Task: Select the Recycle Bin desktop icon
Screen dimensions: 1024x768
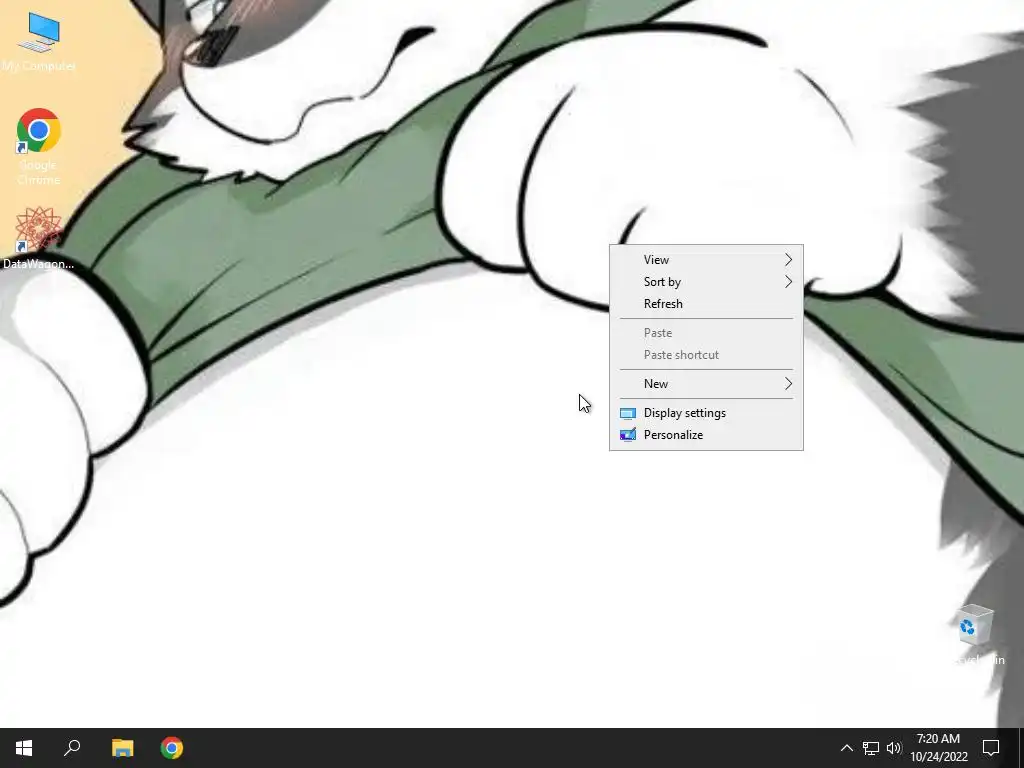Action: click(x=976, y=635)
